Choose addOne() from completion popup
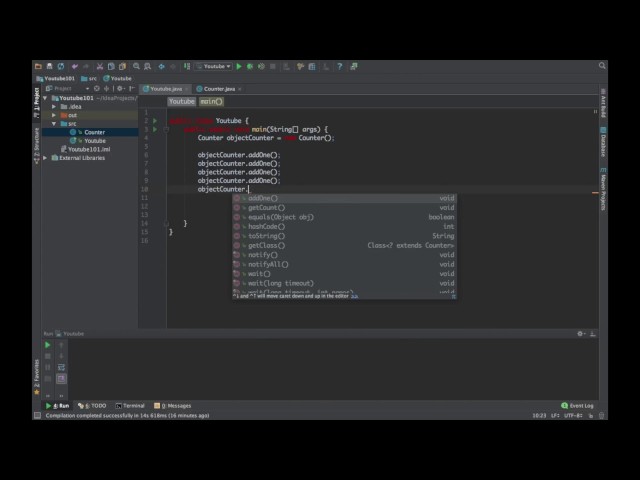Viewport: 640px width, 480px height. pos(344,198)
